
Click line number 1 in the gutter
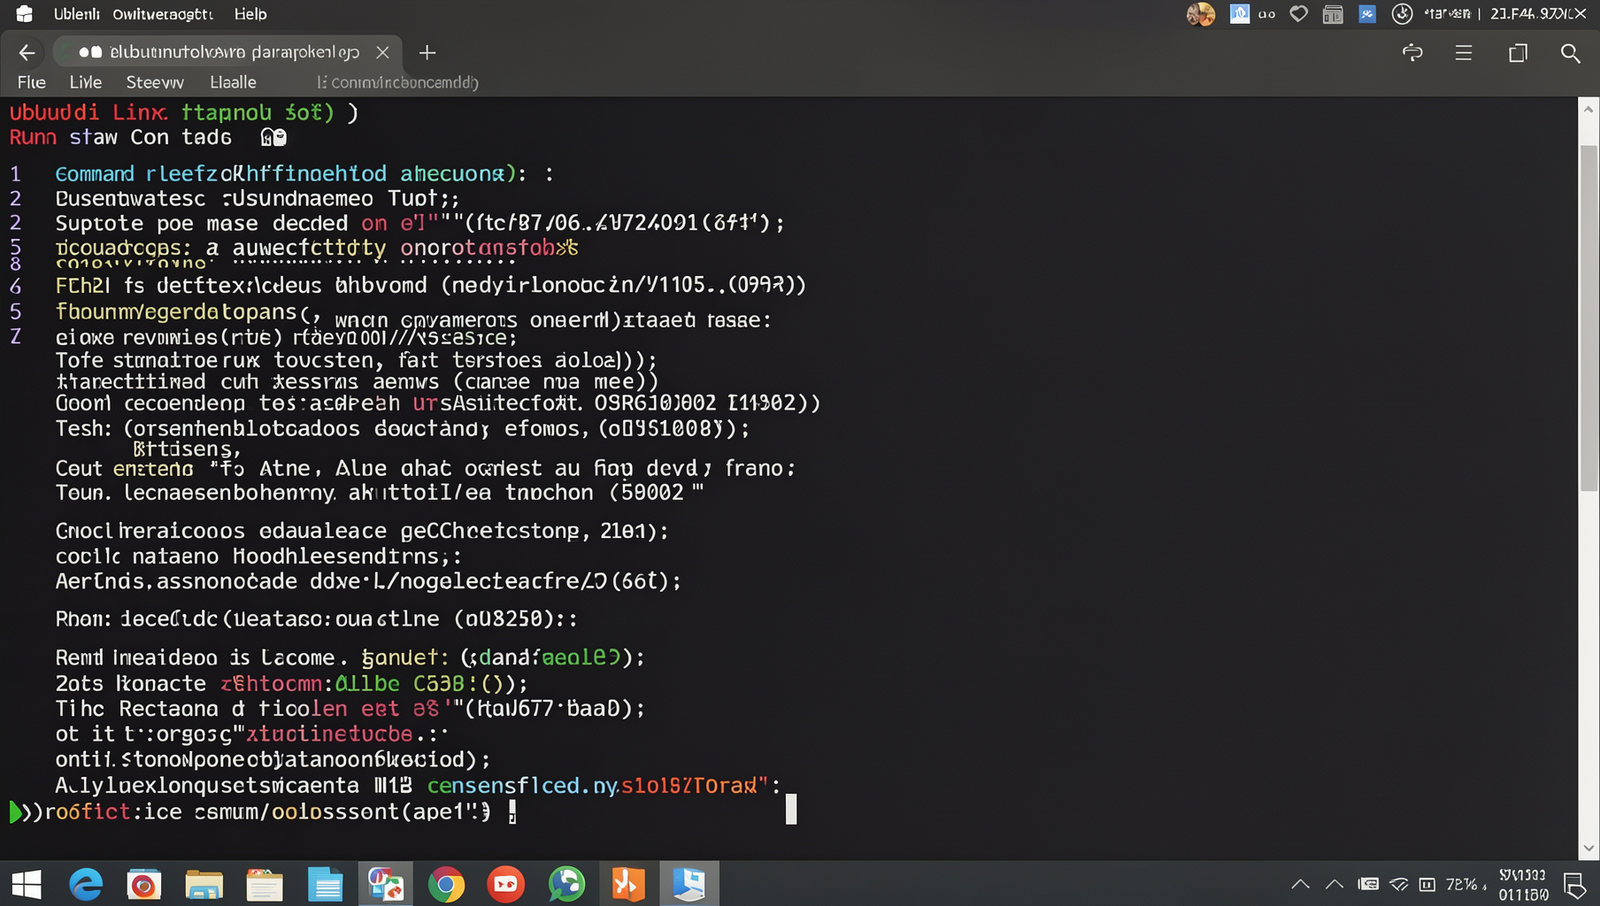(x=15, y=174)
